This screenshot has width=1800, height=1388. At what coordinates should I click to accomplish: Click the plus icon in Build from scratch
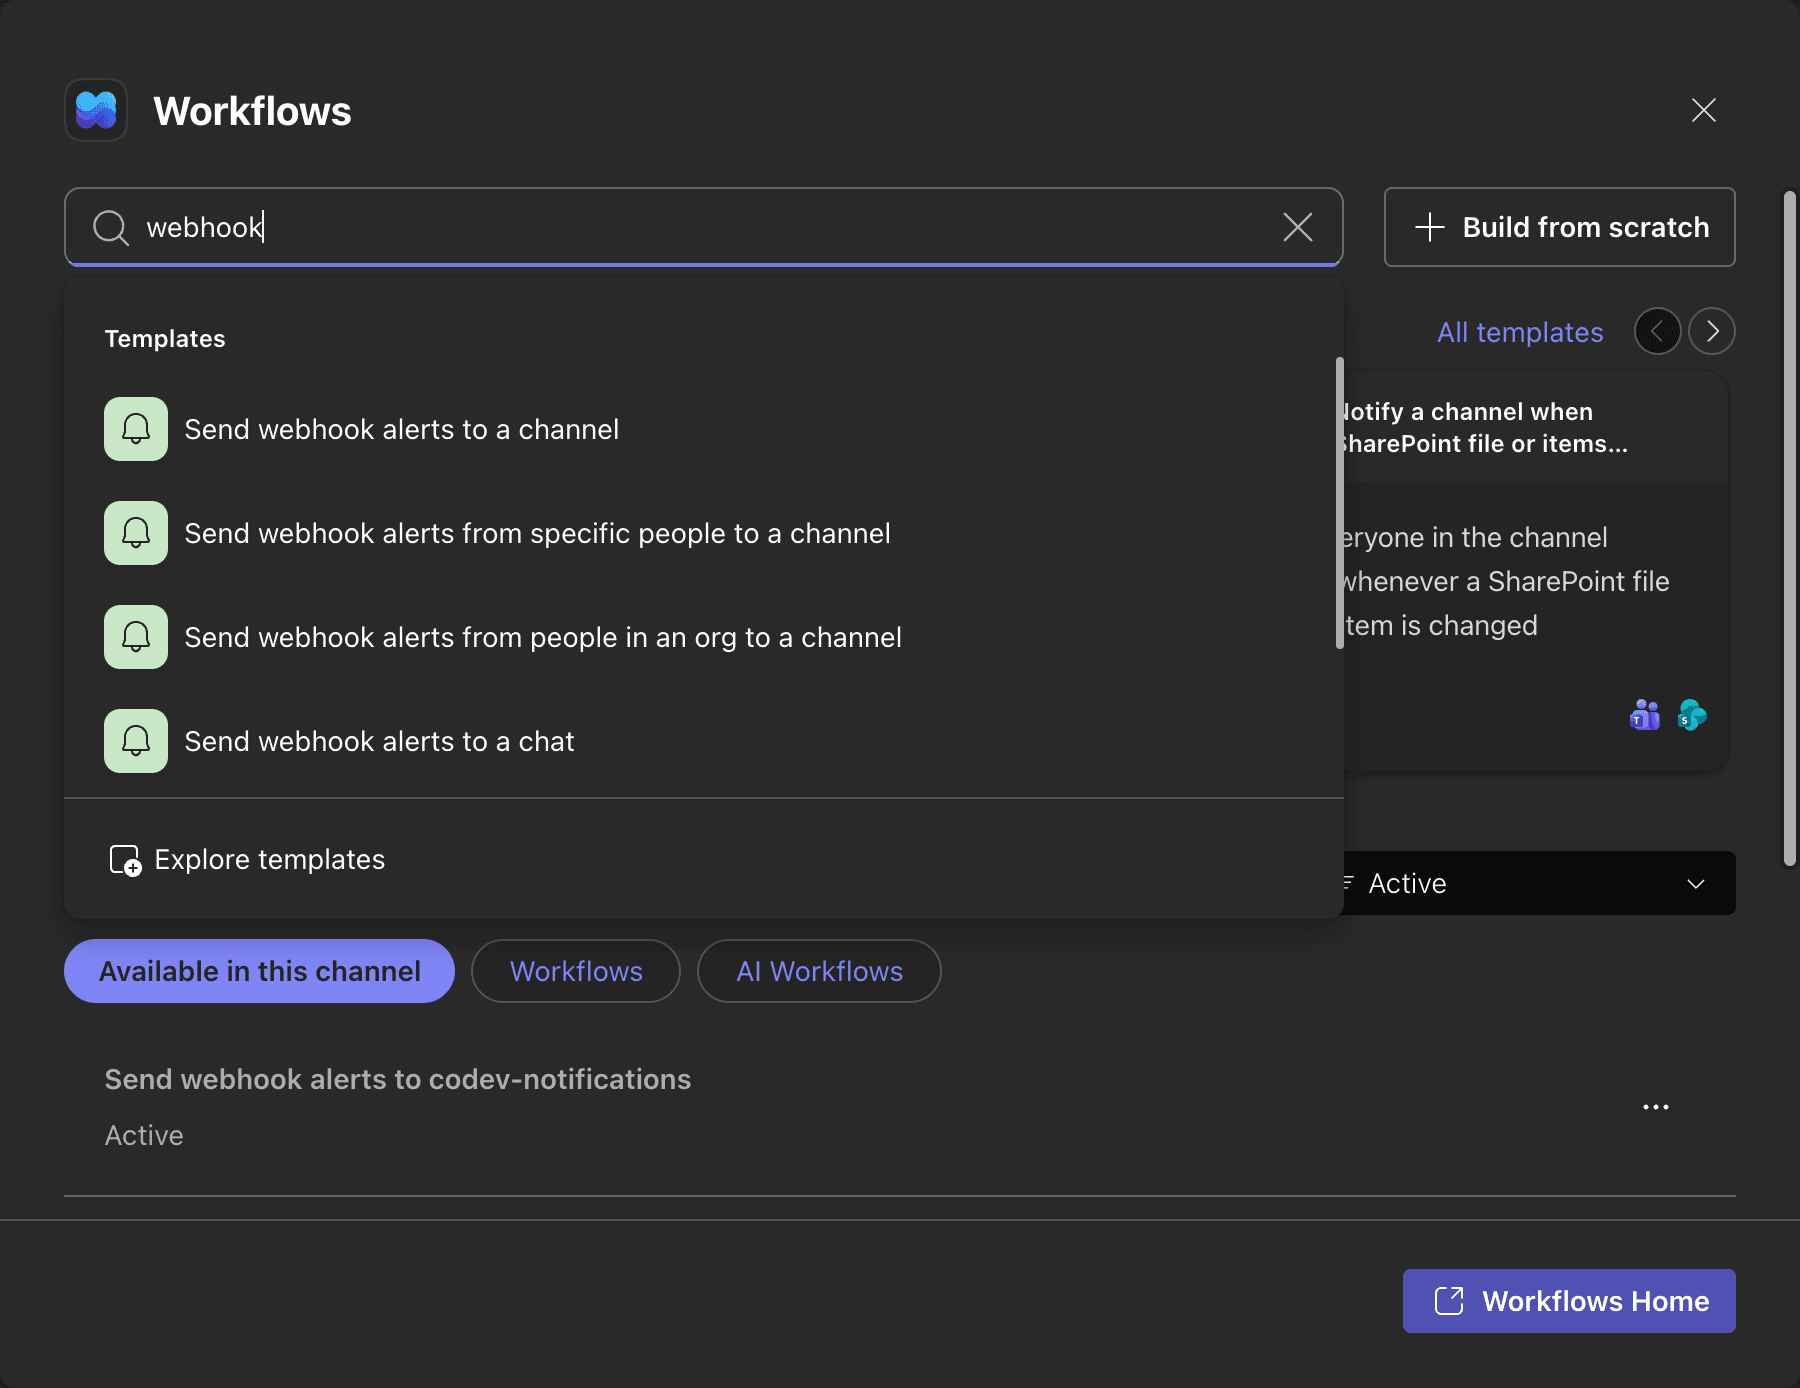[x=1430, y=227]
